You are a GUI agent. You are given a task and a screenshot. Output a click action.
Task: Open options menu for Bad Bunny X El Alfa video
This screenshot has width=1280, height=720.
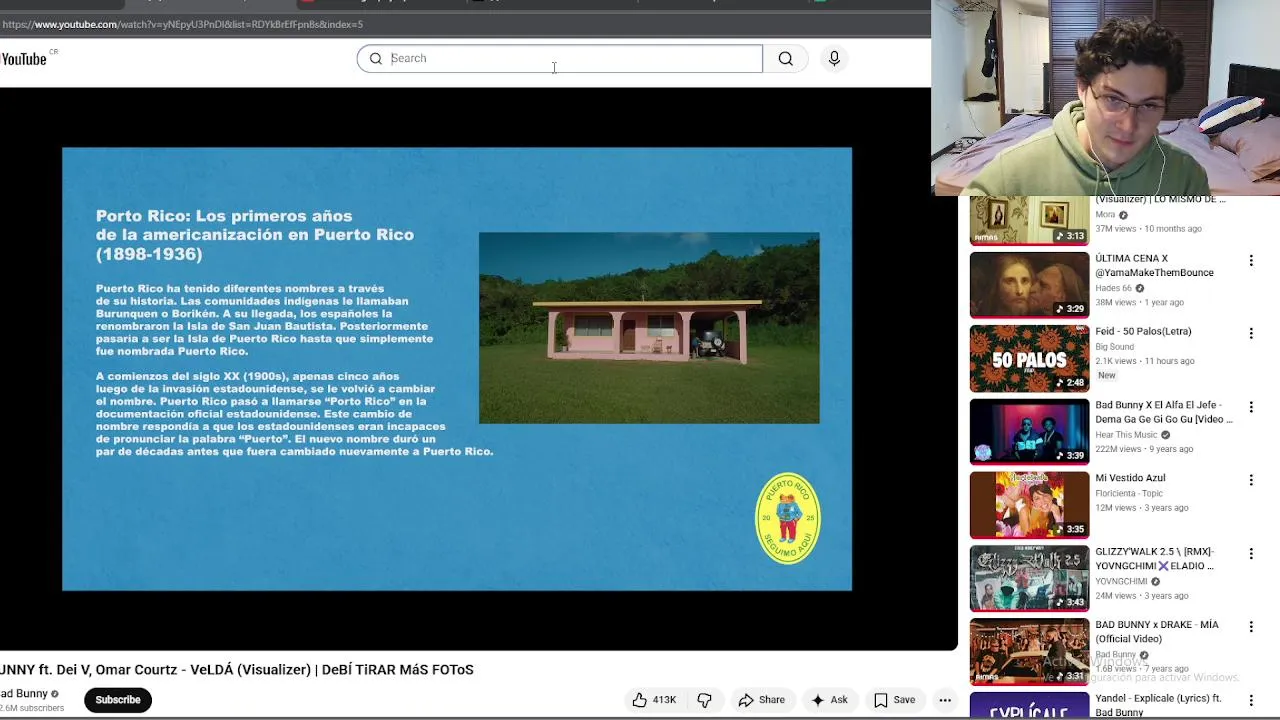[1251, 407]
